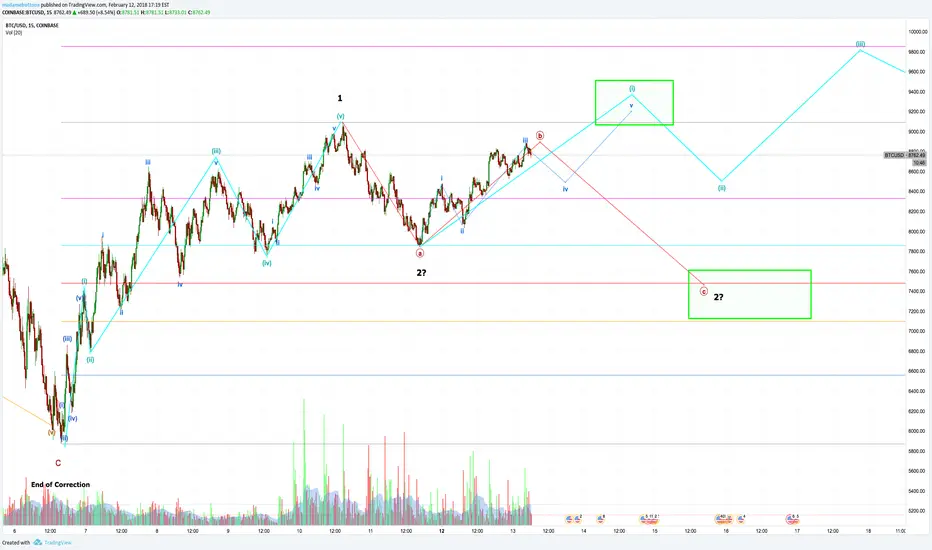This screenshot has height=550, width=932.
Task: Select the projected blue iv label near 8400
Action: pyautogui.click(x=565, y=189)
